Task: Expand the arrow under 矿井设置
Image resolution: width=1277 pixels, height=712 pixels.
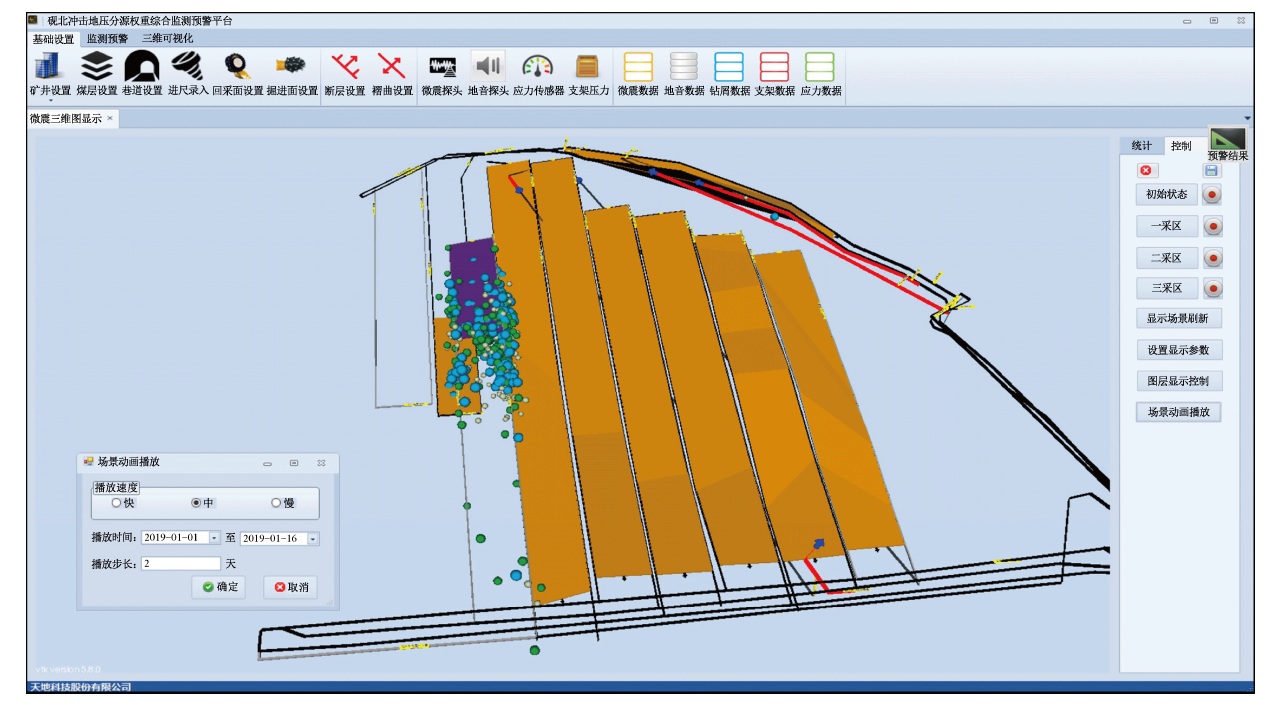Action: pos(50,100)
